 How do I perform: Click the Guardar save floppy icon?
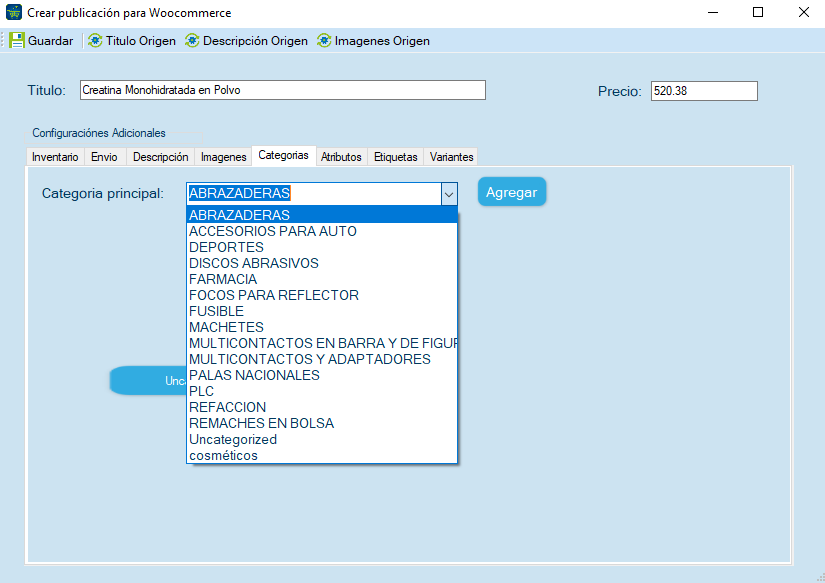click(x=17, y=41)
